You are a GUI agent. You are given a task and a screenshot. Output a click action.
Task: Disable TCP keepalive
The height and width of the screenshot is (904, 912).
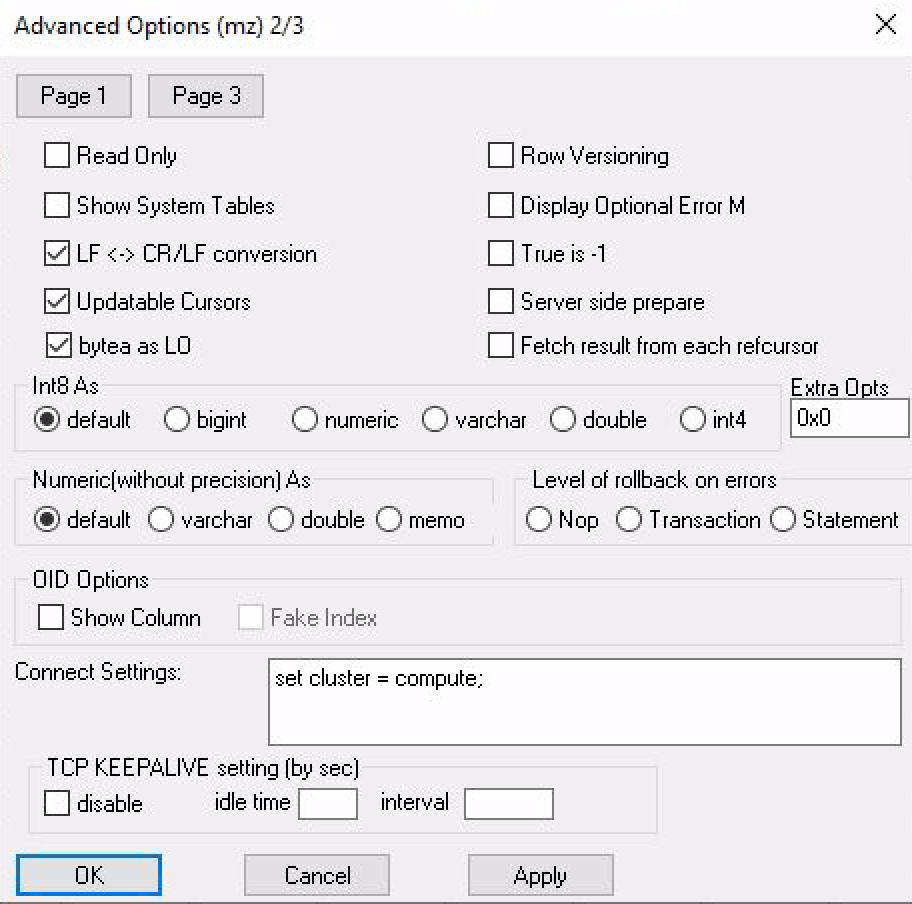click(57, 804)
